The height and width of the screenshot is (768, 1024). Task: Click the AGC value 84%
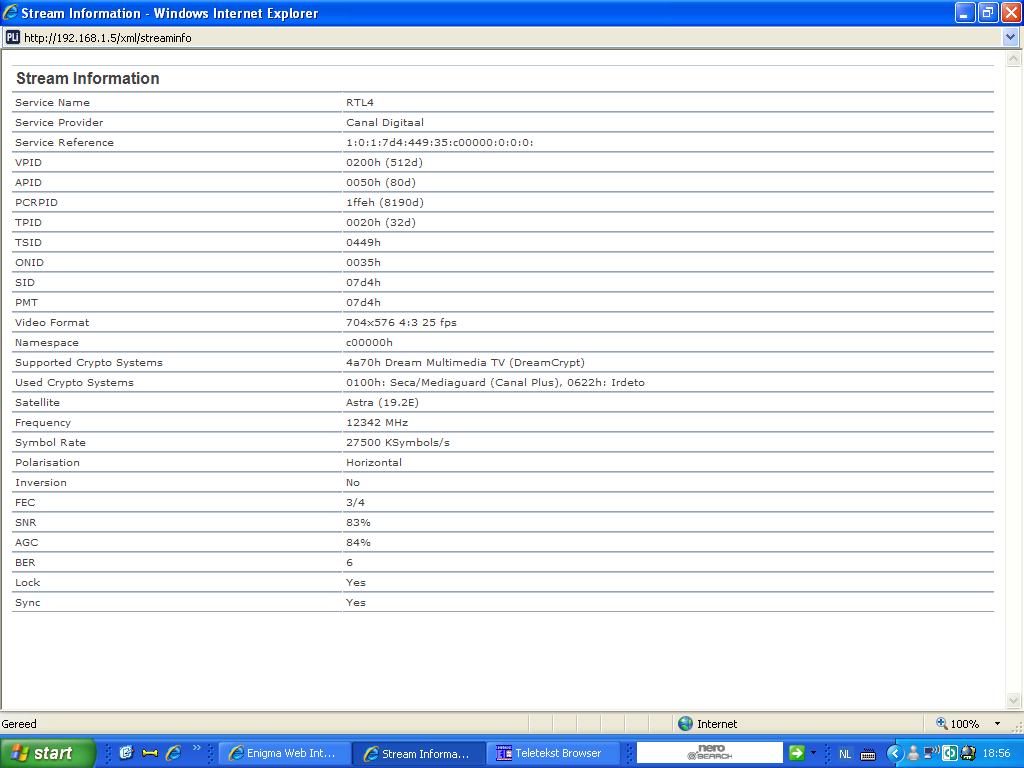tap(358, 543)
